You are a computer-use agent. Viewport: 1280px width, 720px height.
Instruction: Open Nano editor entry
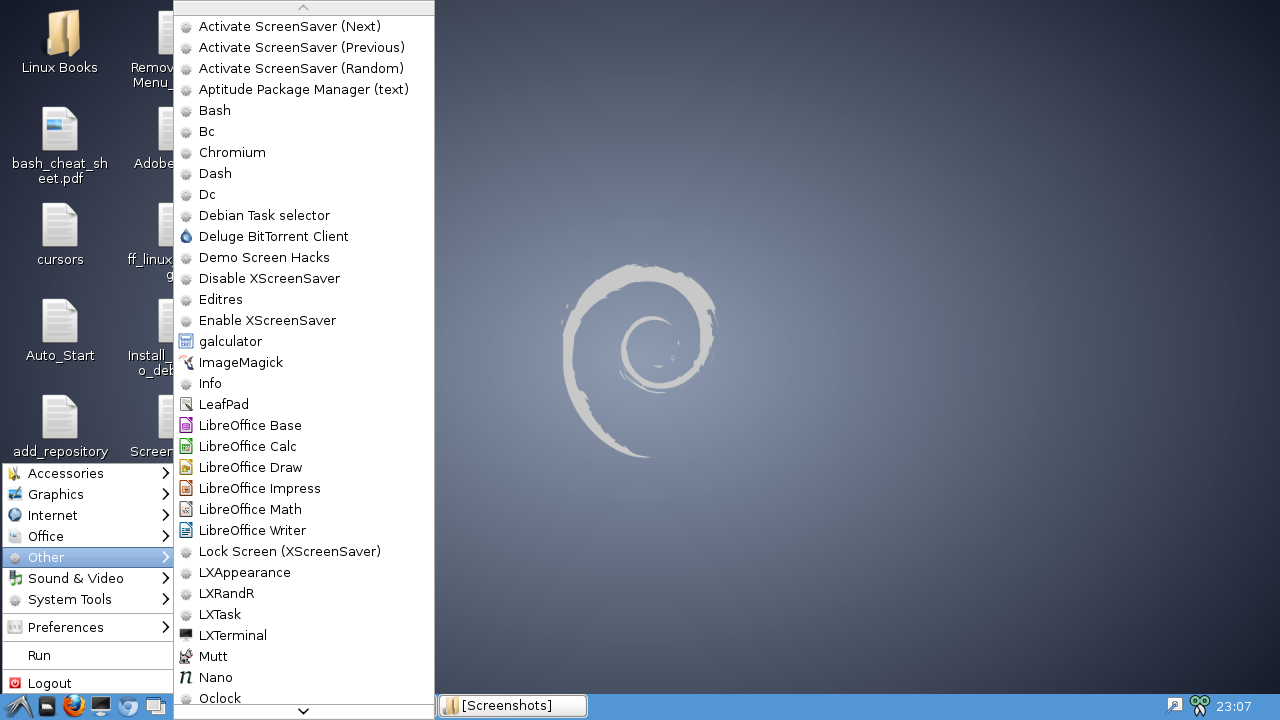pos(304,678)
